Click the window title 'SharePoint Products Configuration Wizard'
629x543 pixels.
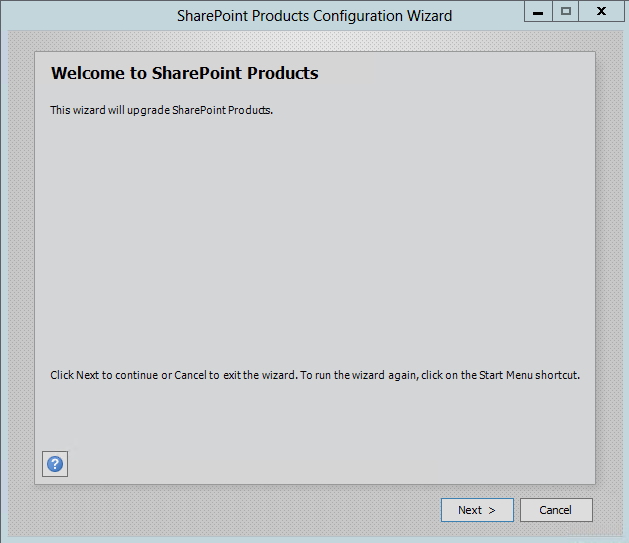click(x=314, y=16)
